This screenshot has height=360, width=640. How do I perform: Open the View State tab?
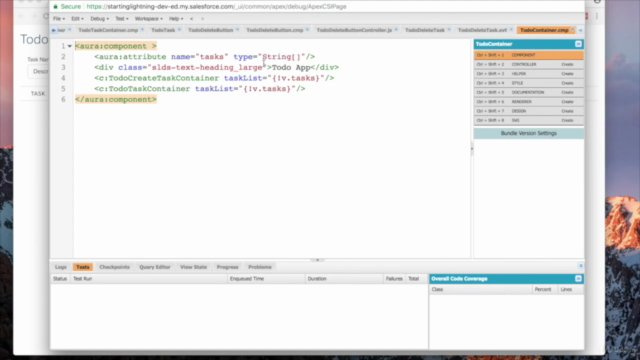(x=193, y=267)
